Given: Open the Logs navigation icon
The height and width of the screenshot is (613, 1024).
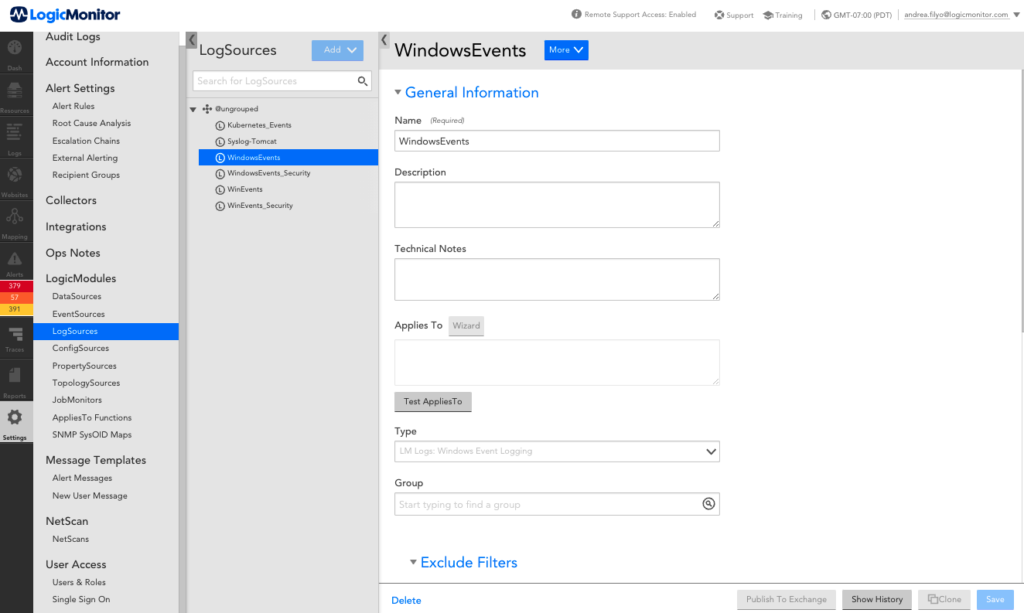Looking at the screenshot, I should [15, 138].
